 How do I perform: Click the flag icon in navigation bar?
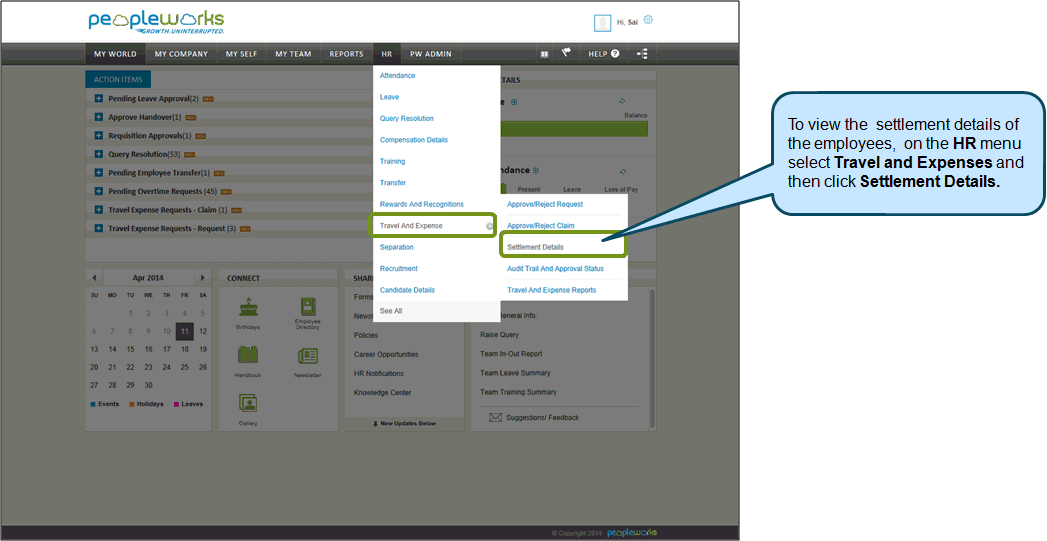click(566, 53)
